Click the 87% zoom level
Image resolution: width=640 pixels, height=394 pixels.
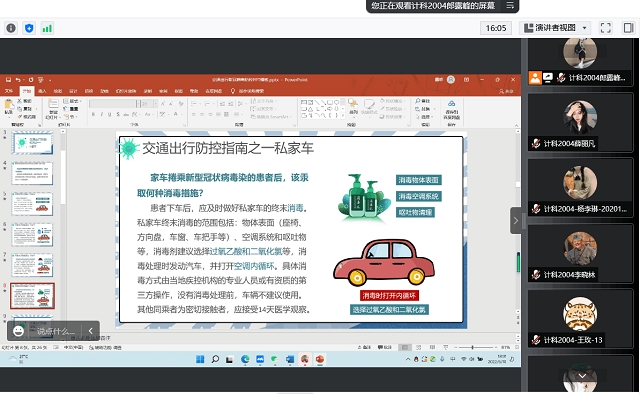[505, 347]
